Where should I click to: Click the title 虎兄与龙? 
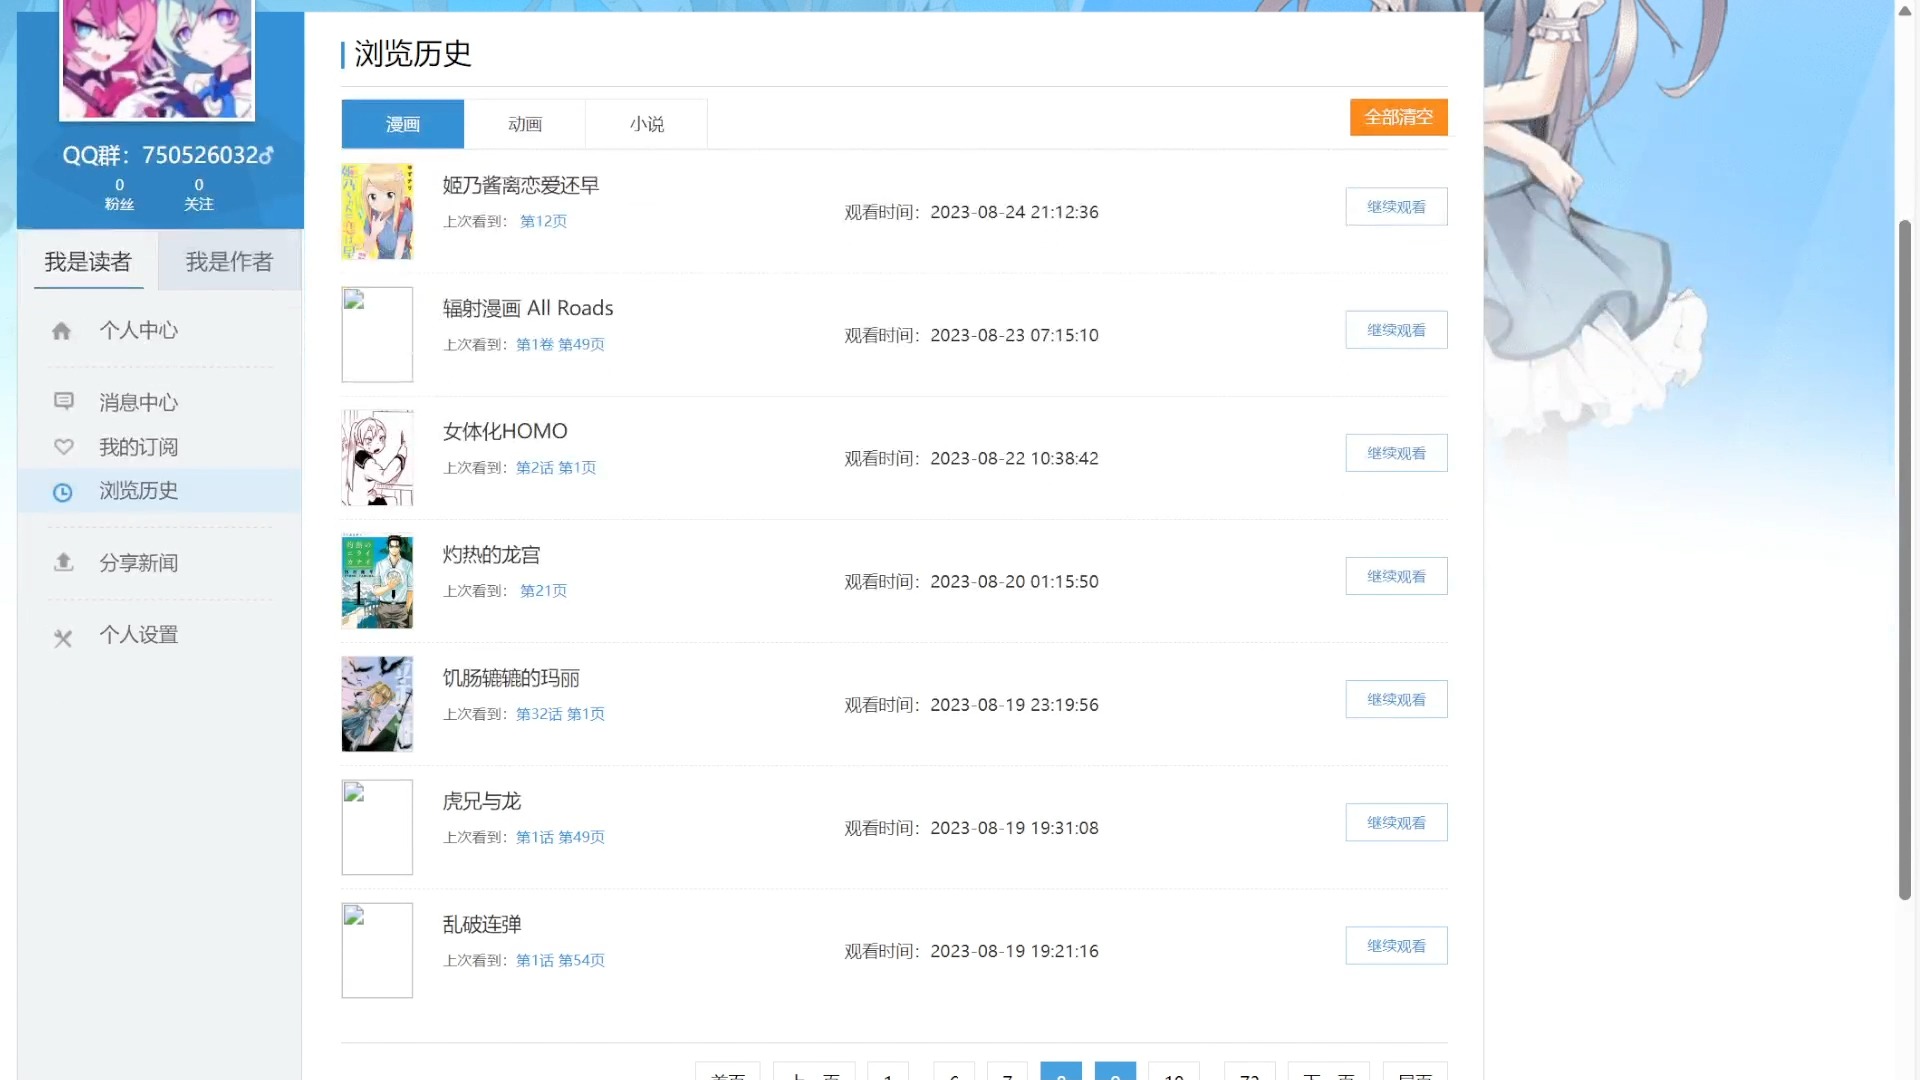[x=482, y=800]
